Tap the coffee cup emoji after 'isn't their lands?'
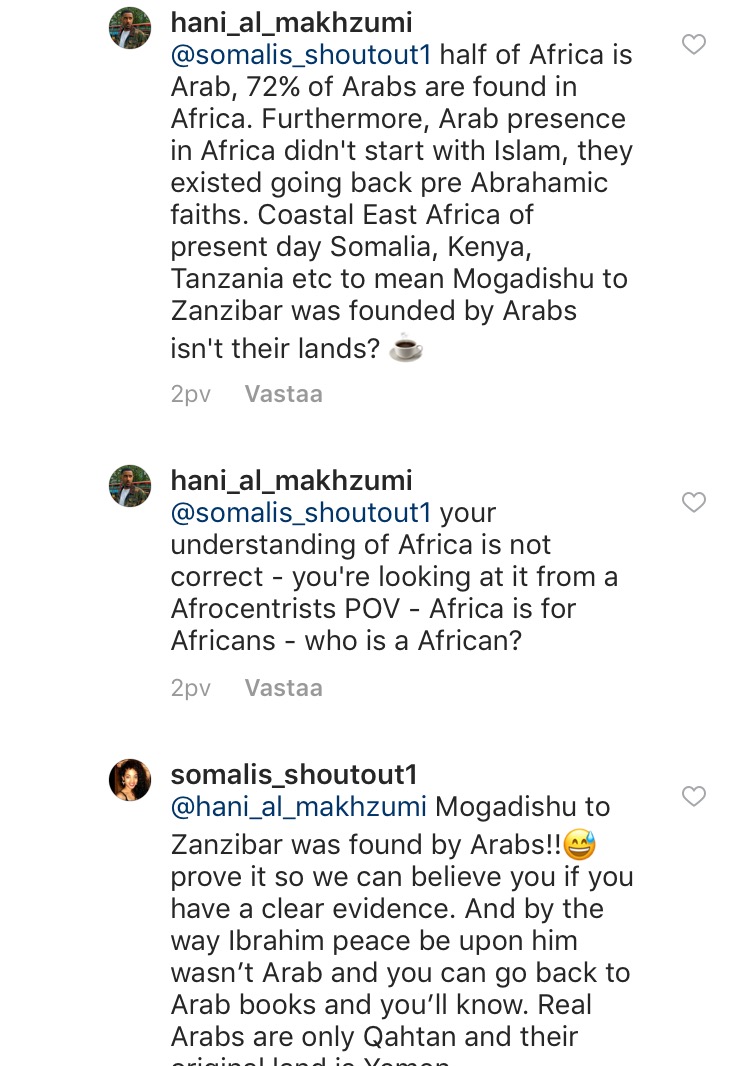 pyautogui.click(x=406, y=347)
